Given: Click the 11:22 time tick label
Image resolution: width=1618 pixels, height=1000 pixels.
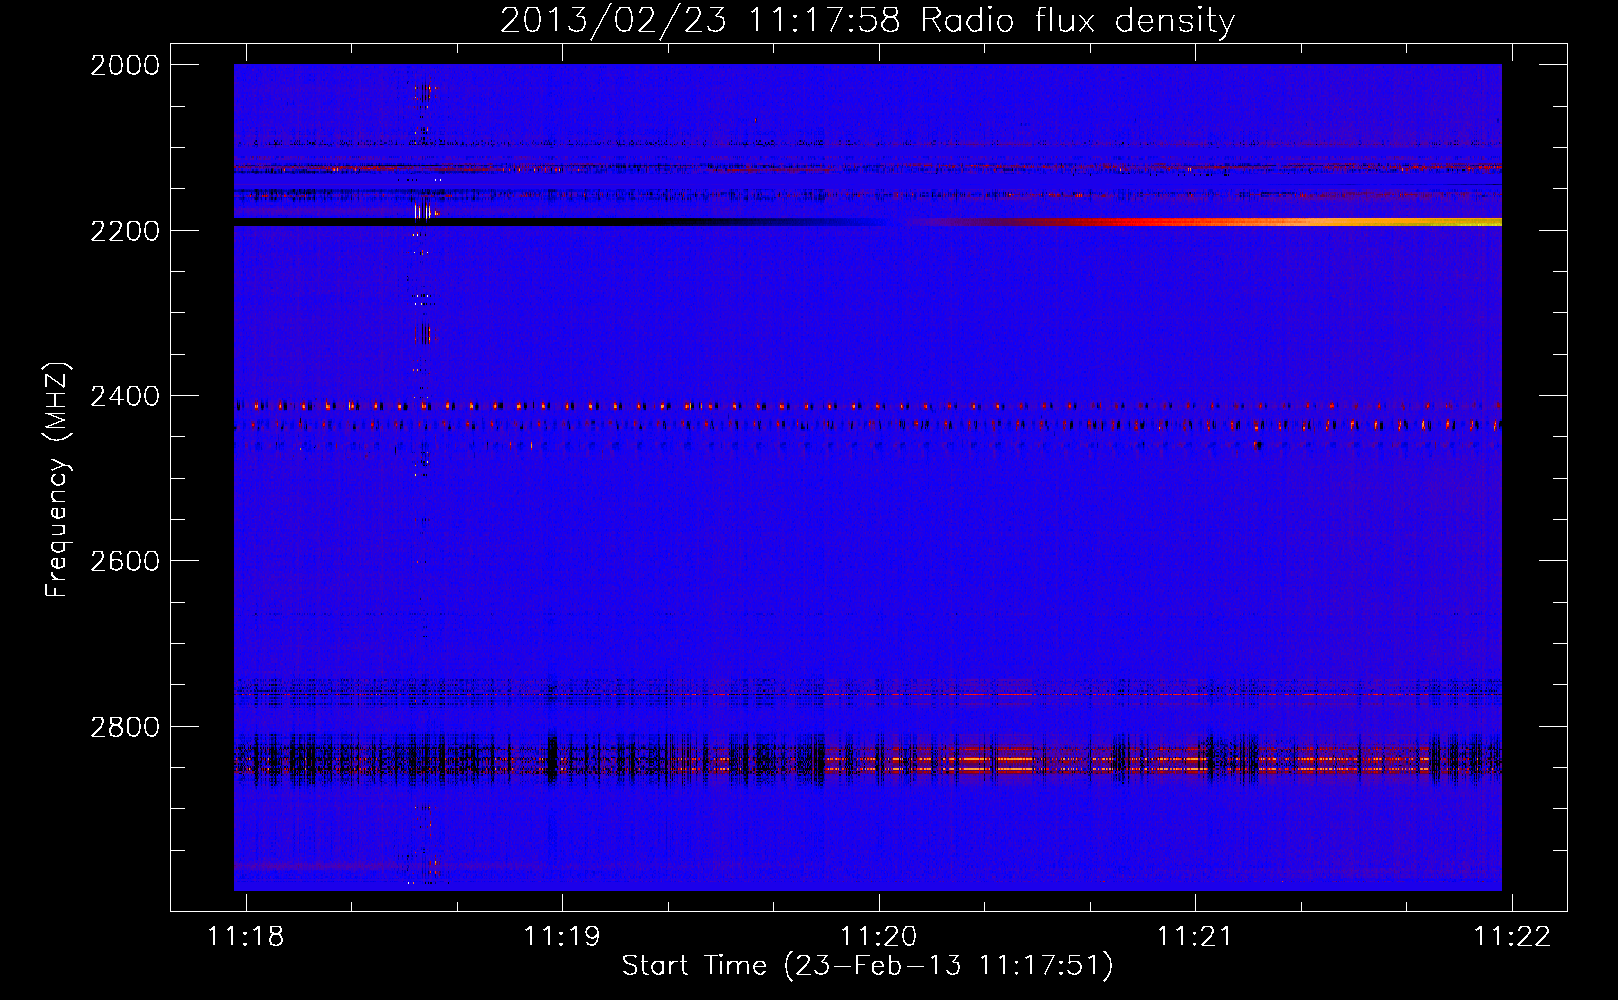Looking at the screenshot, I should click(1512, 936).
